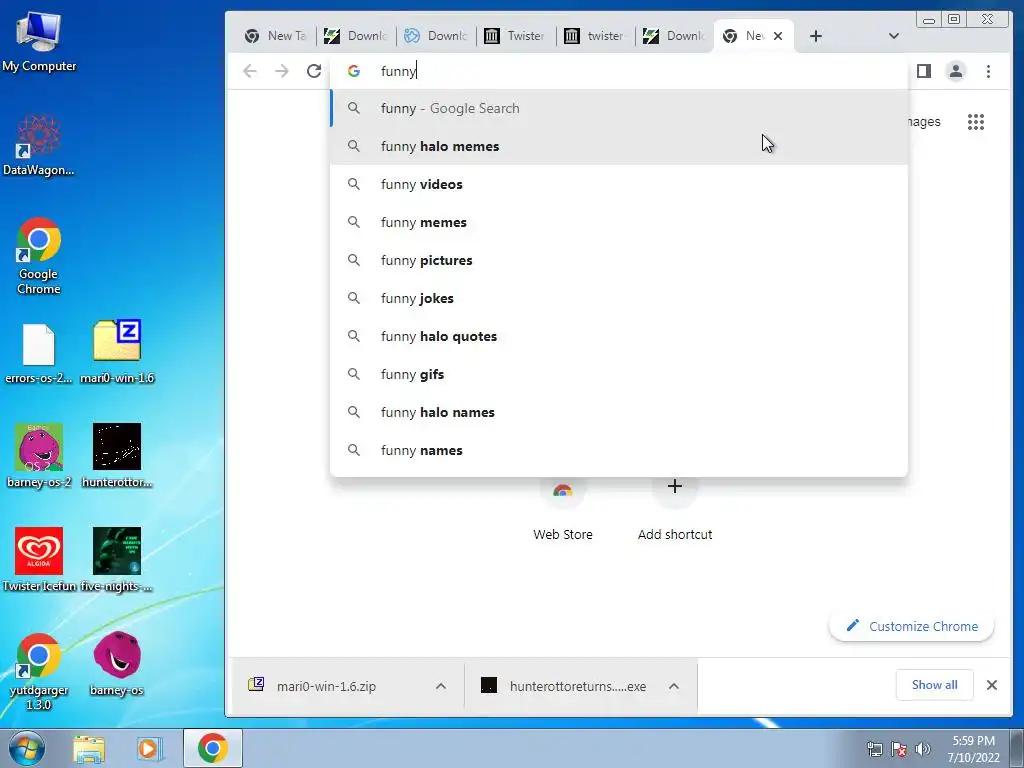This screenshot has height=768, width=1024.
Task: Switch to the Download tab right of lowercase twister
Action: tap(675, 36)
